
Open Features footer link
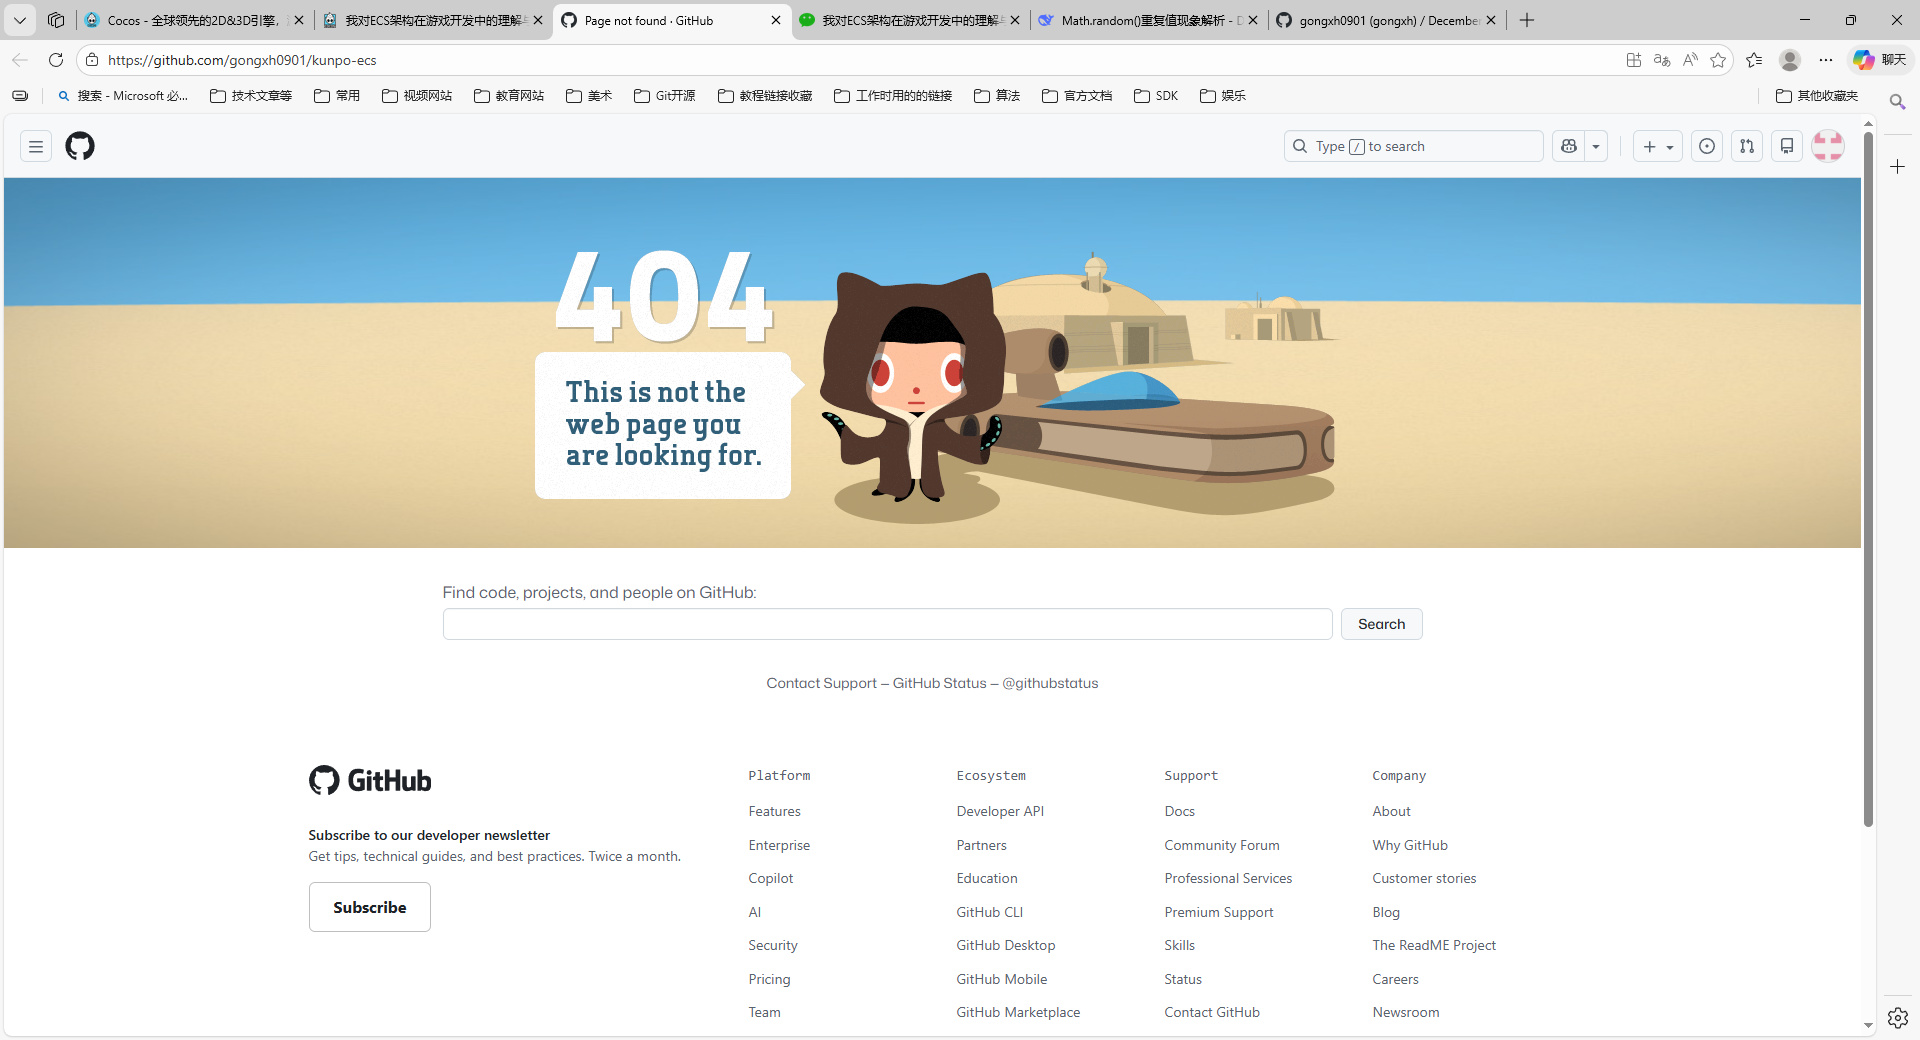coord(774,812)
